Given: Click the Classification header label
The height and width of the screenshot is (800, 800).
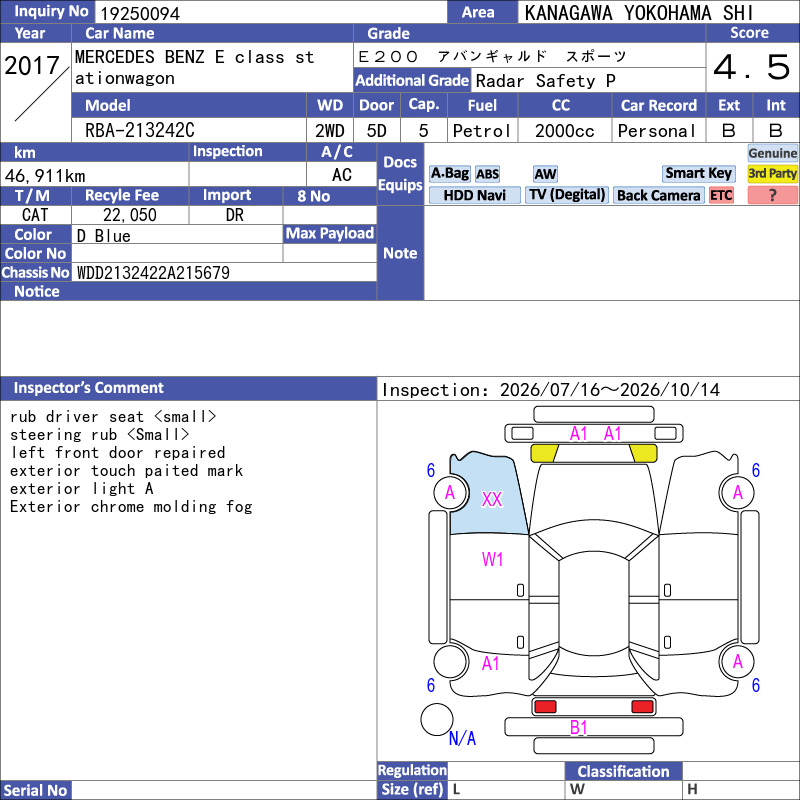Looking at the screenshot, I should point(623,771).
